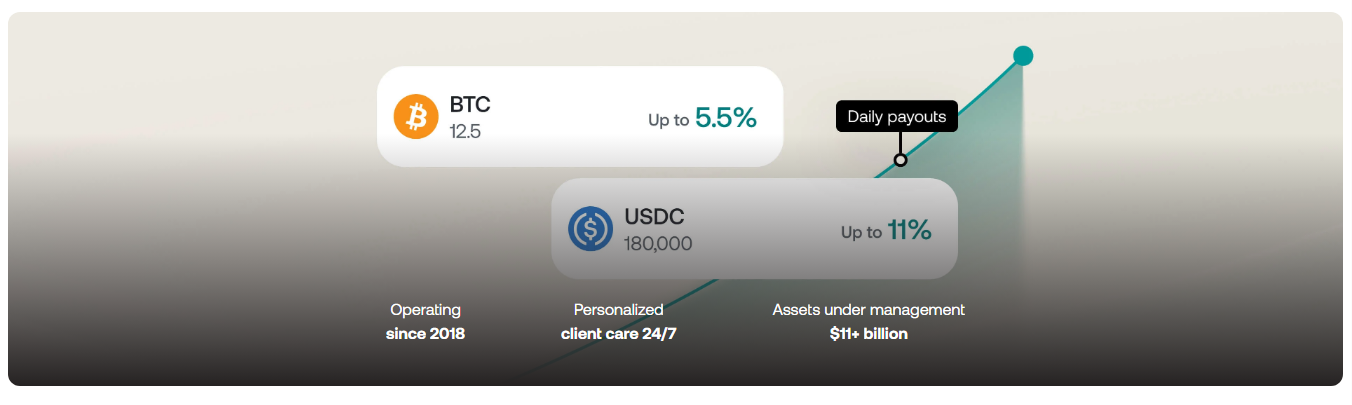Click the hollow circle marker below Daily payouts
1352x405 pixels.
pyautogui.click(x=900, y=159)
